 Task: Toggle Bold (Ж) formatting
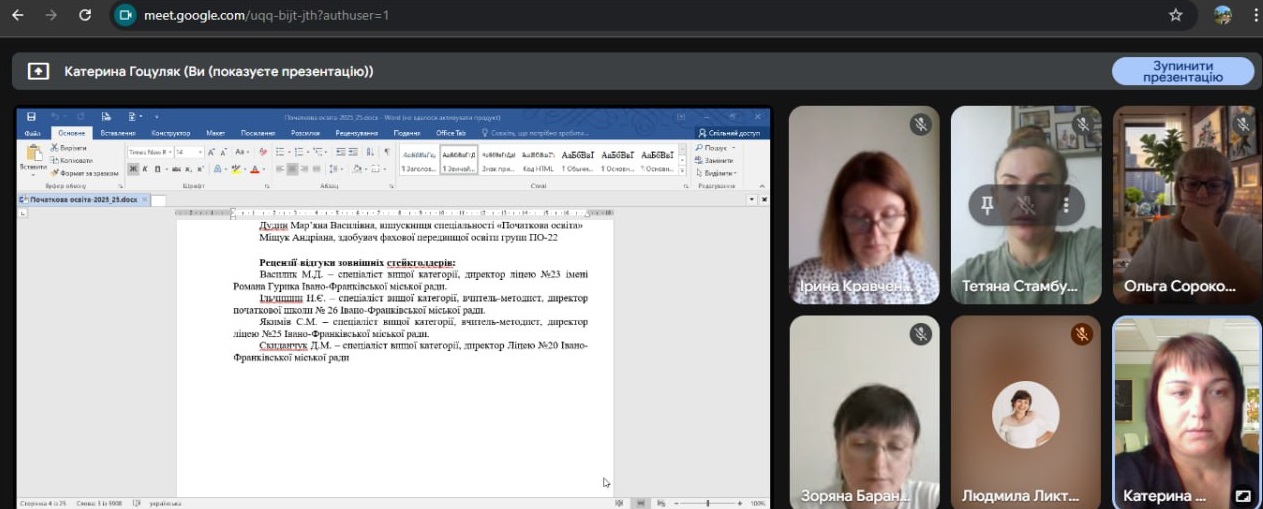coord(133,169)
